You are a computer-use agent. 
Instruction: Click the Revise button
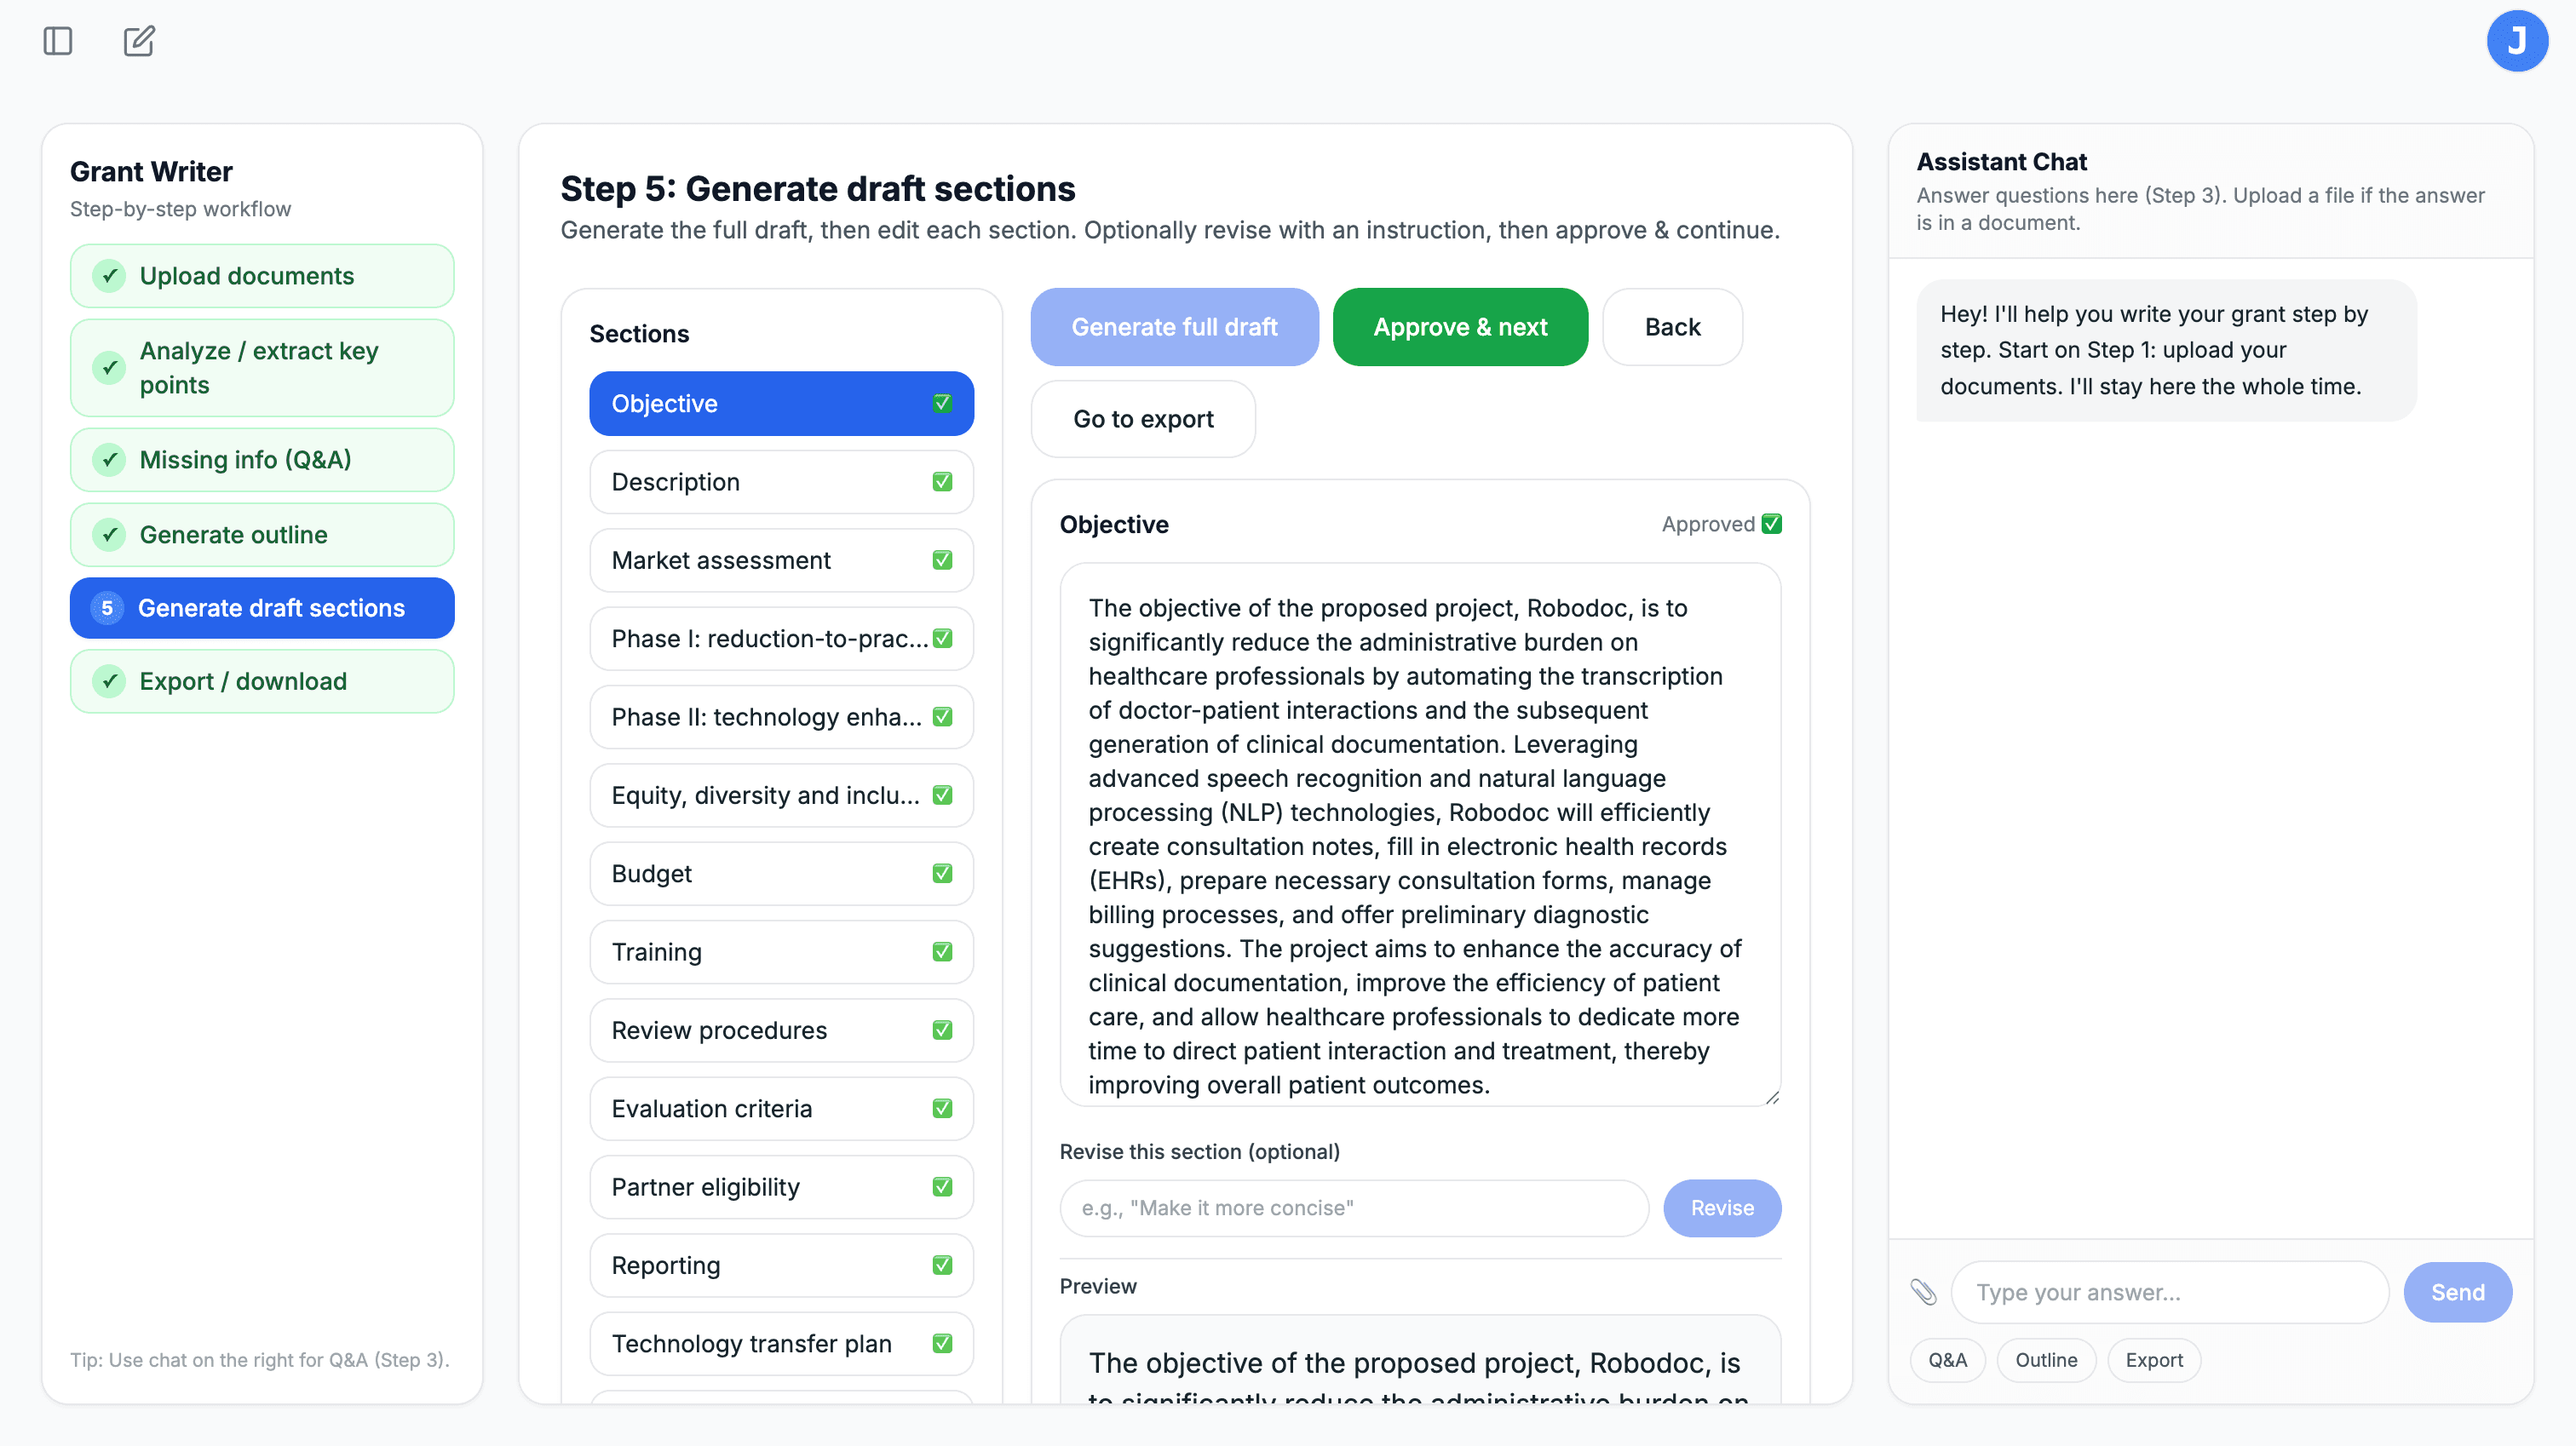(x=1722, y=1208)
